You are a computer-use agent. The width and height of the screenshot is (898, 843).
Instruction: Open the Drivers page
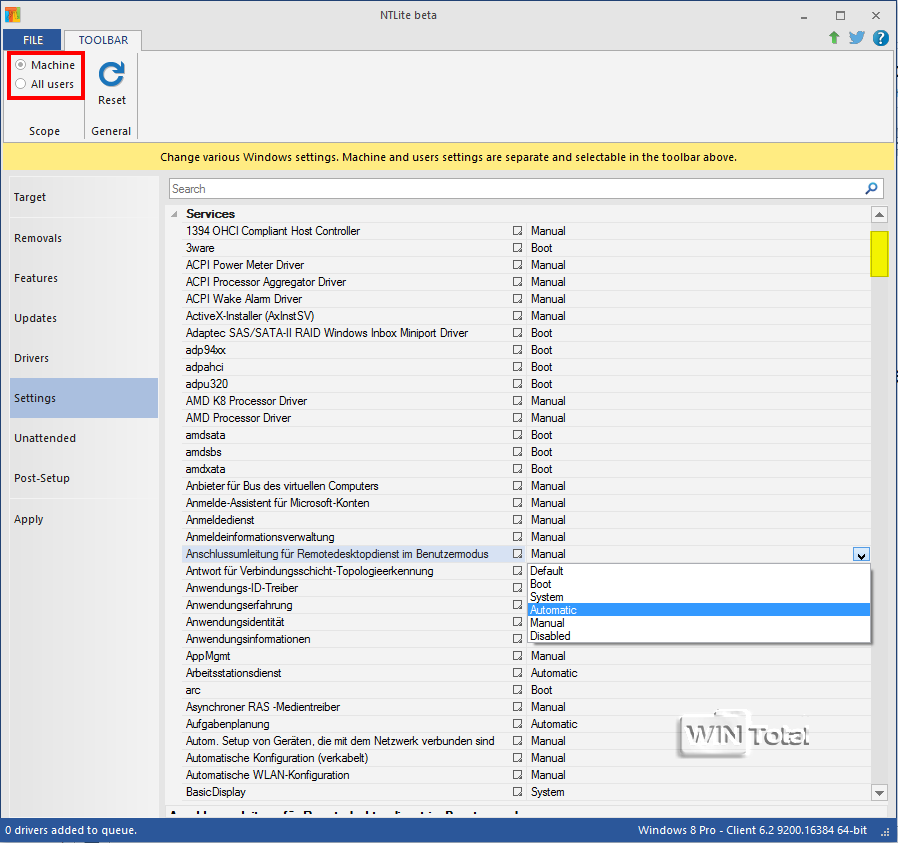[84, 358]
